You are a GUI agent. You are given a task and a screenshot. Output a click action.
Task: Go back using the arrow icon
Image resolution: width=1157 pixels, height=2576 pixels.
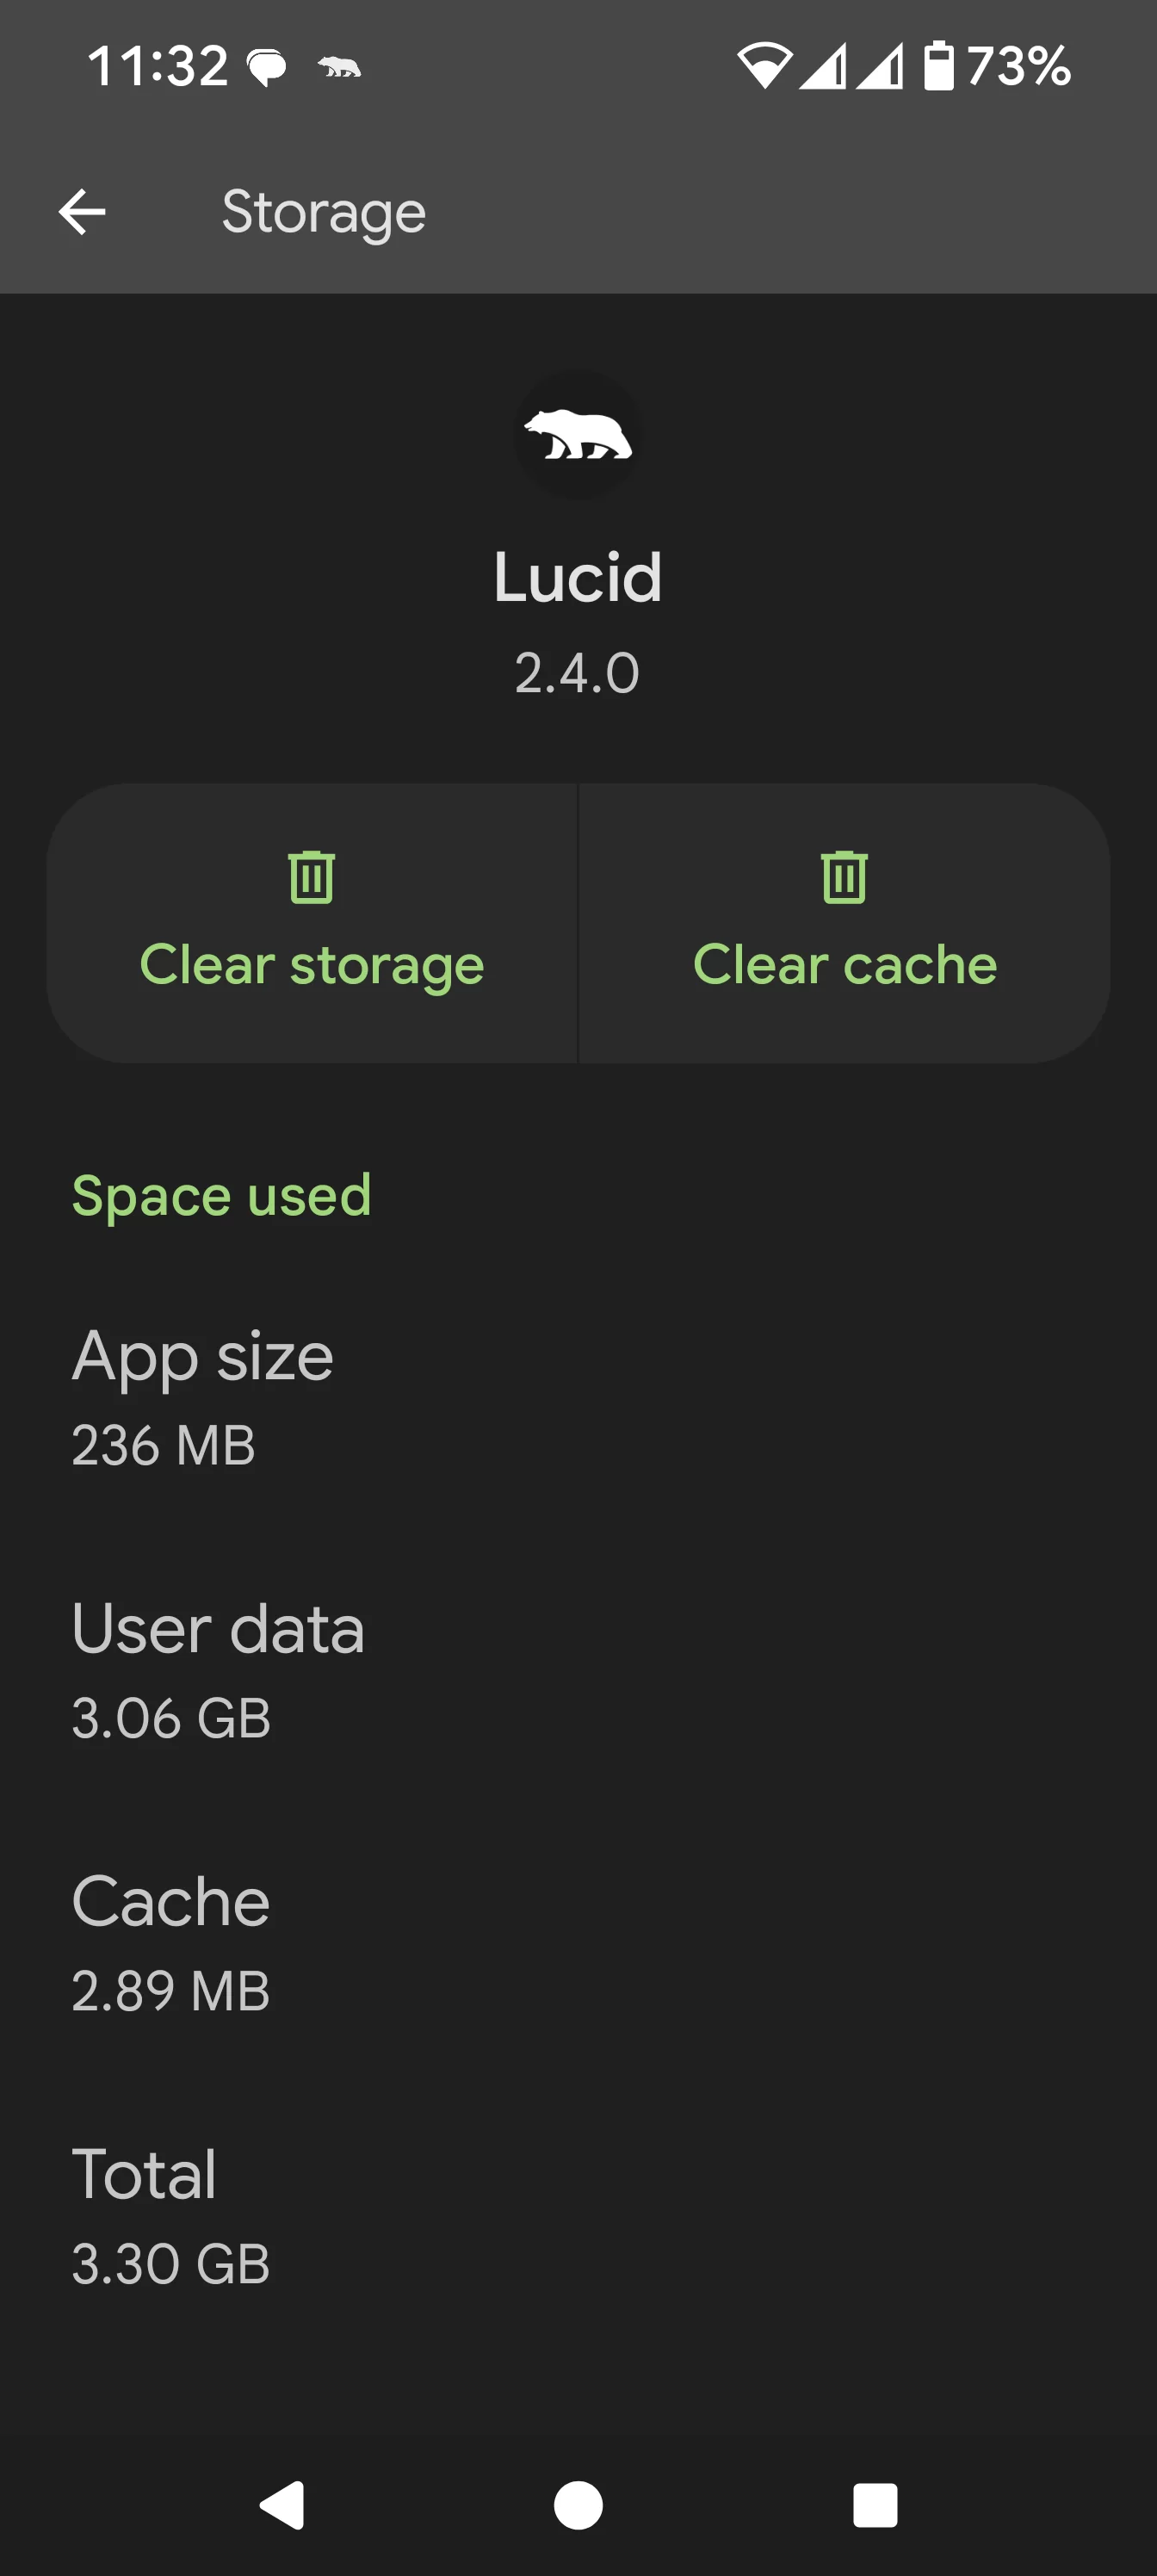(82, 212)
